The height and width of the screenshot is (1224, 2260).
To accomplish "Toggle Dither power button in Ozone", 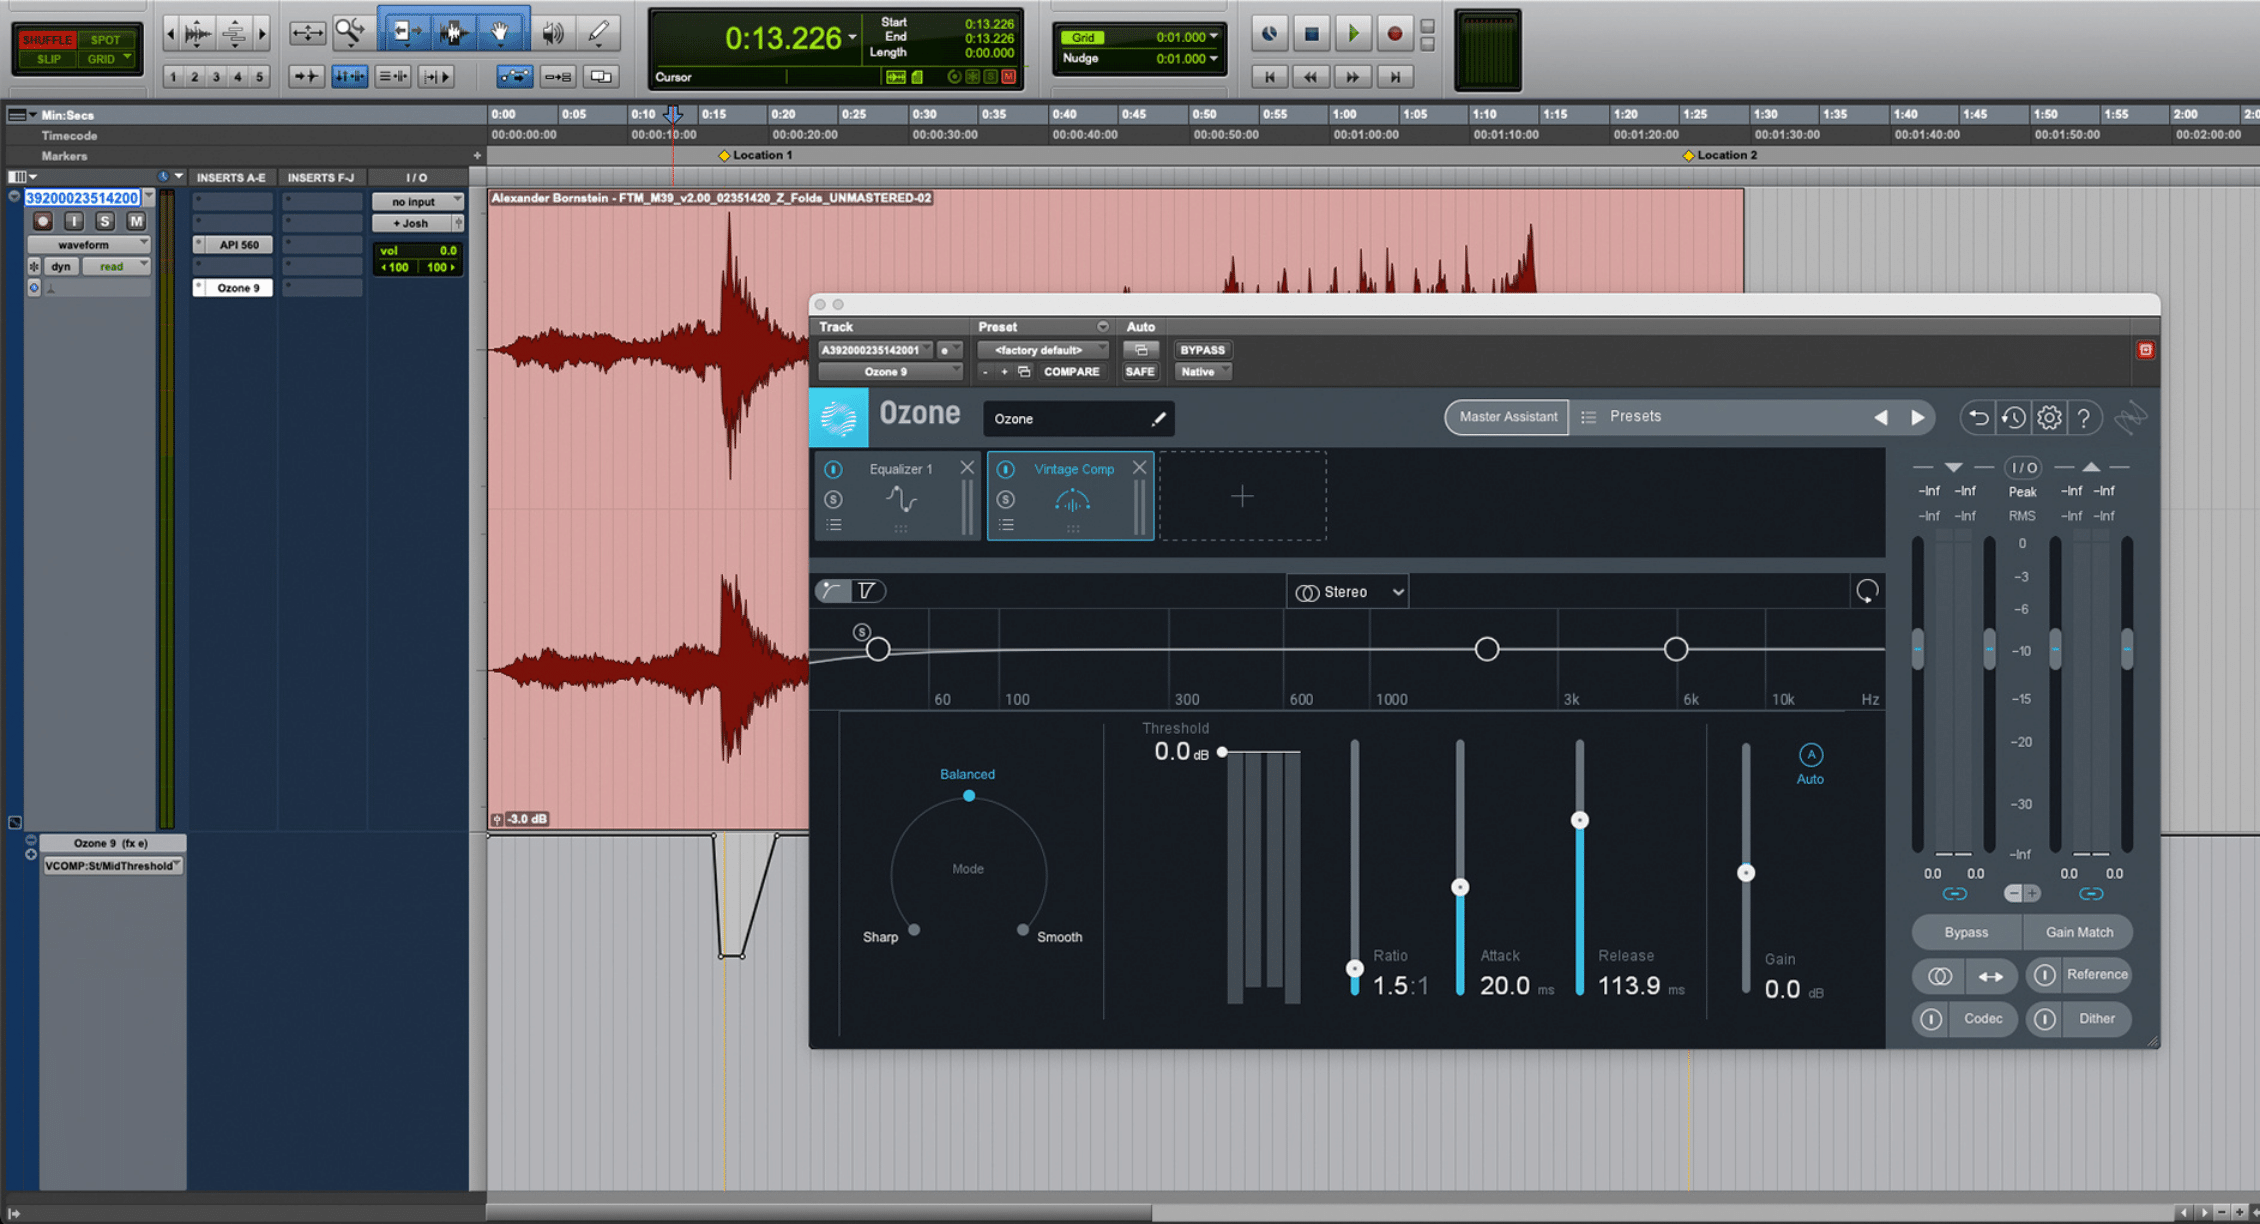I will [2044, 1019].
